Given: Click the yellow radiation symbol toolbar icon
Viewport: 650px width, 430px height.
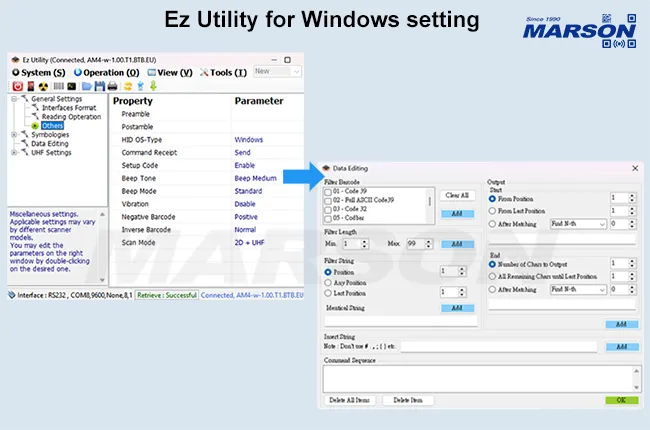Looking at the screenshot, I should [x=43, y=86].
